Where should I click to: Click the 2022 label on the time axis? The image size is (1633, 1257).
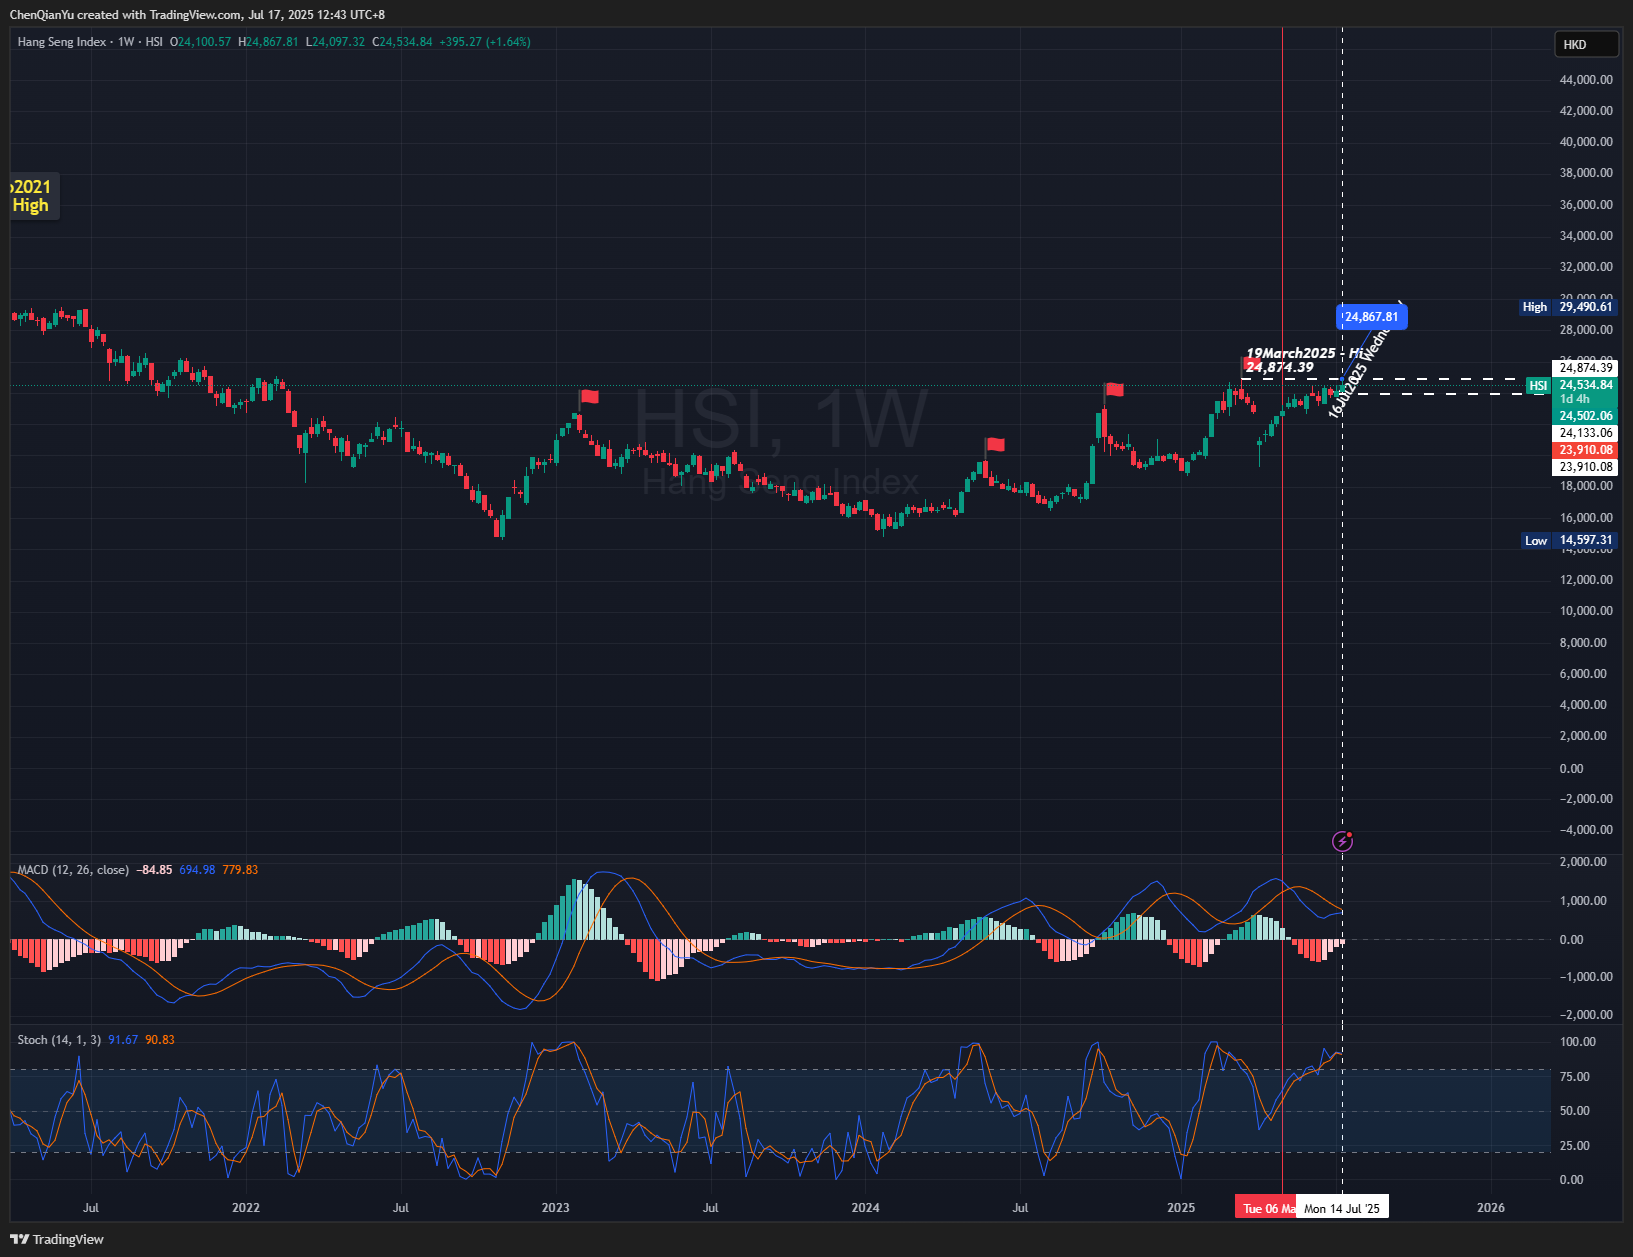point(246,1208)
